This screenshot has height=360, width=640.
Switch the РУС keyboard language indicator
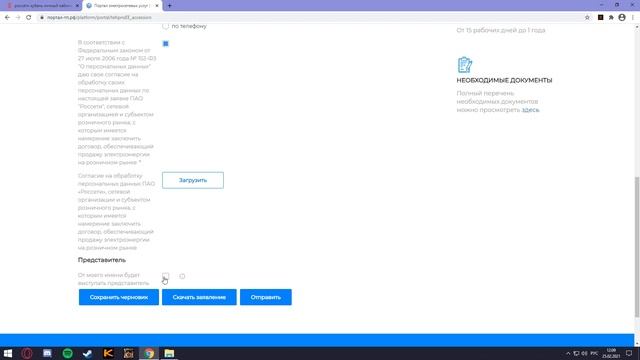click(x=594, y=353)
